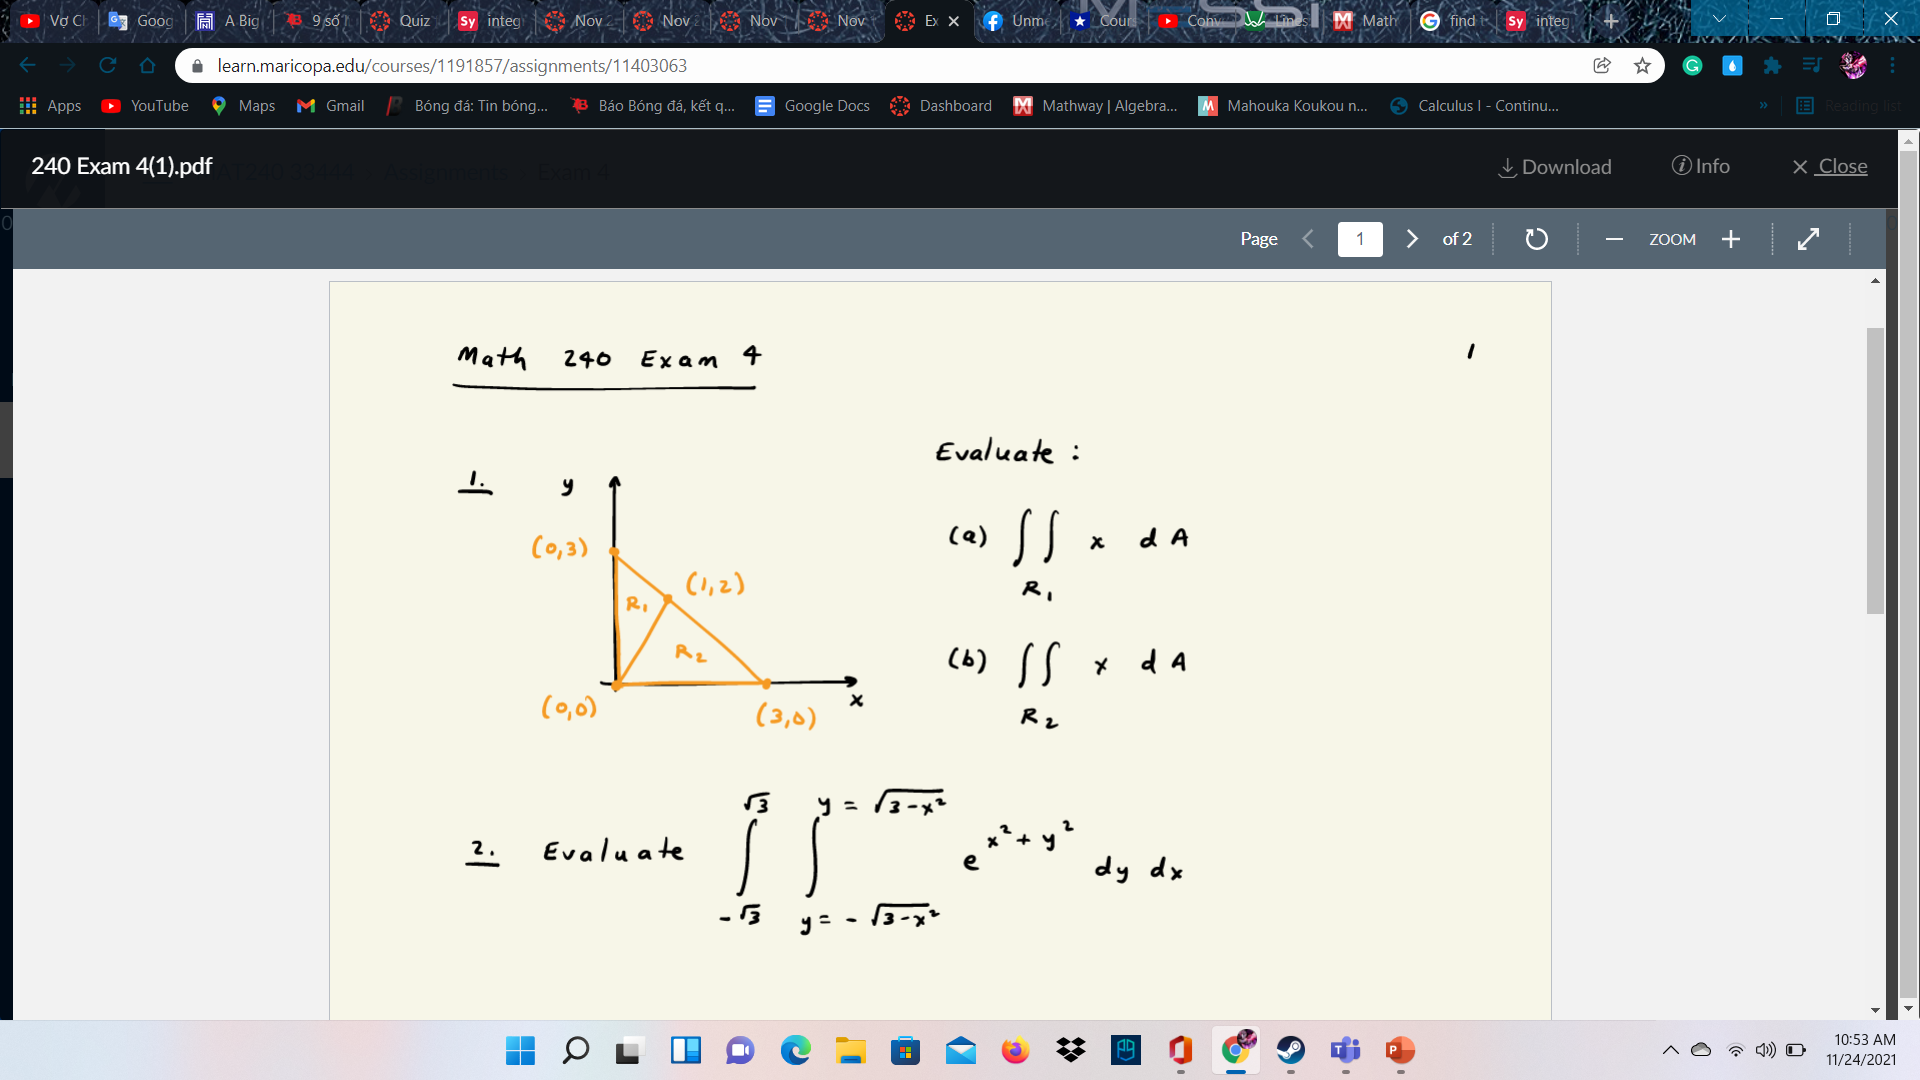Rotate the PDF page

[x=1536, y=239]
